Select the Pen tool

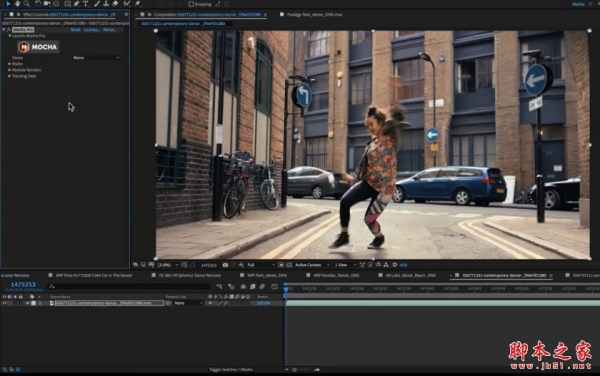[x=77, y=3]
